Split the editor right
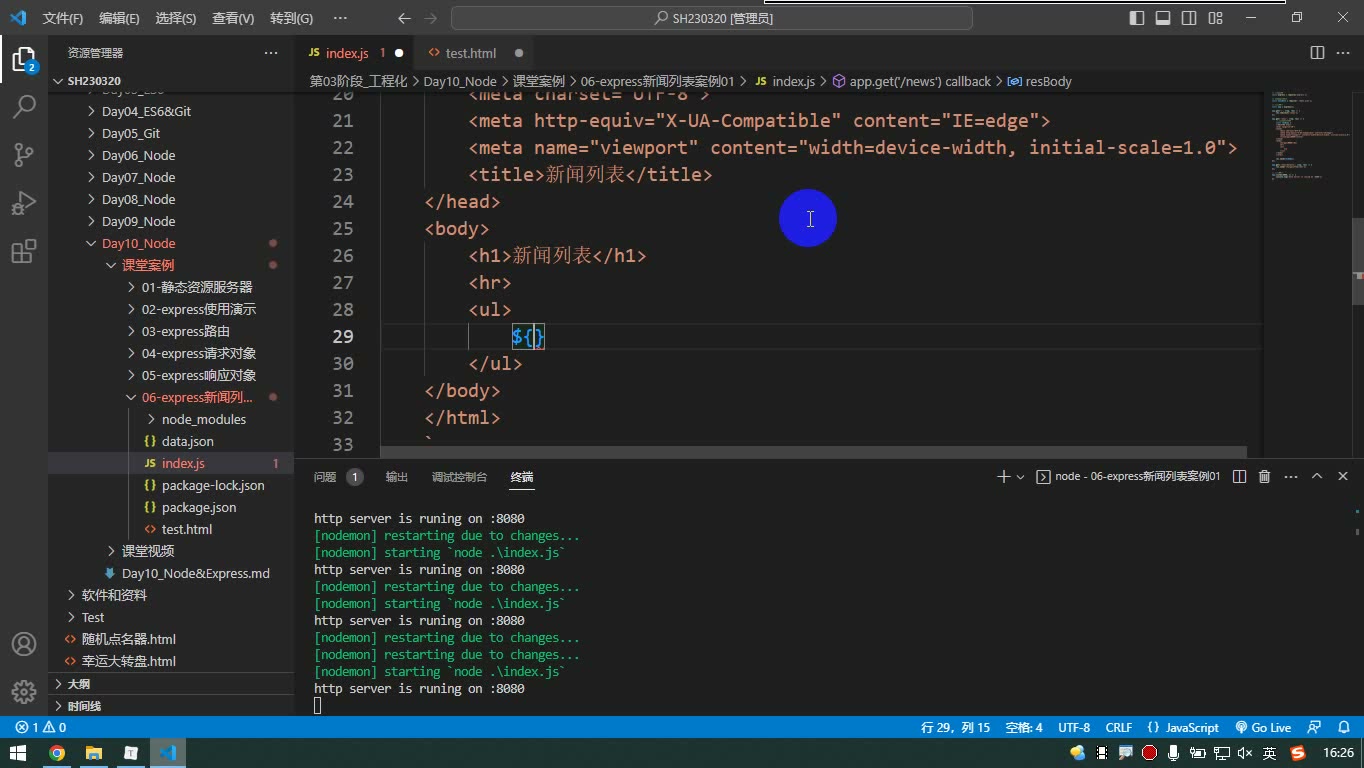Screen dimensions: 1364x768 coord(1317,53)
